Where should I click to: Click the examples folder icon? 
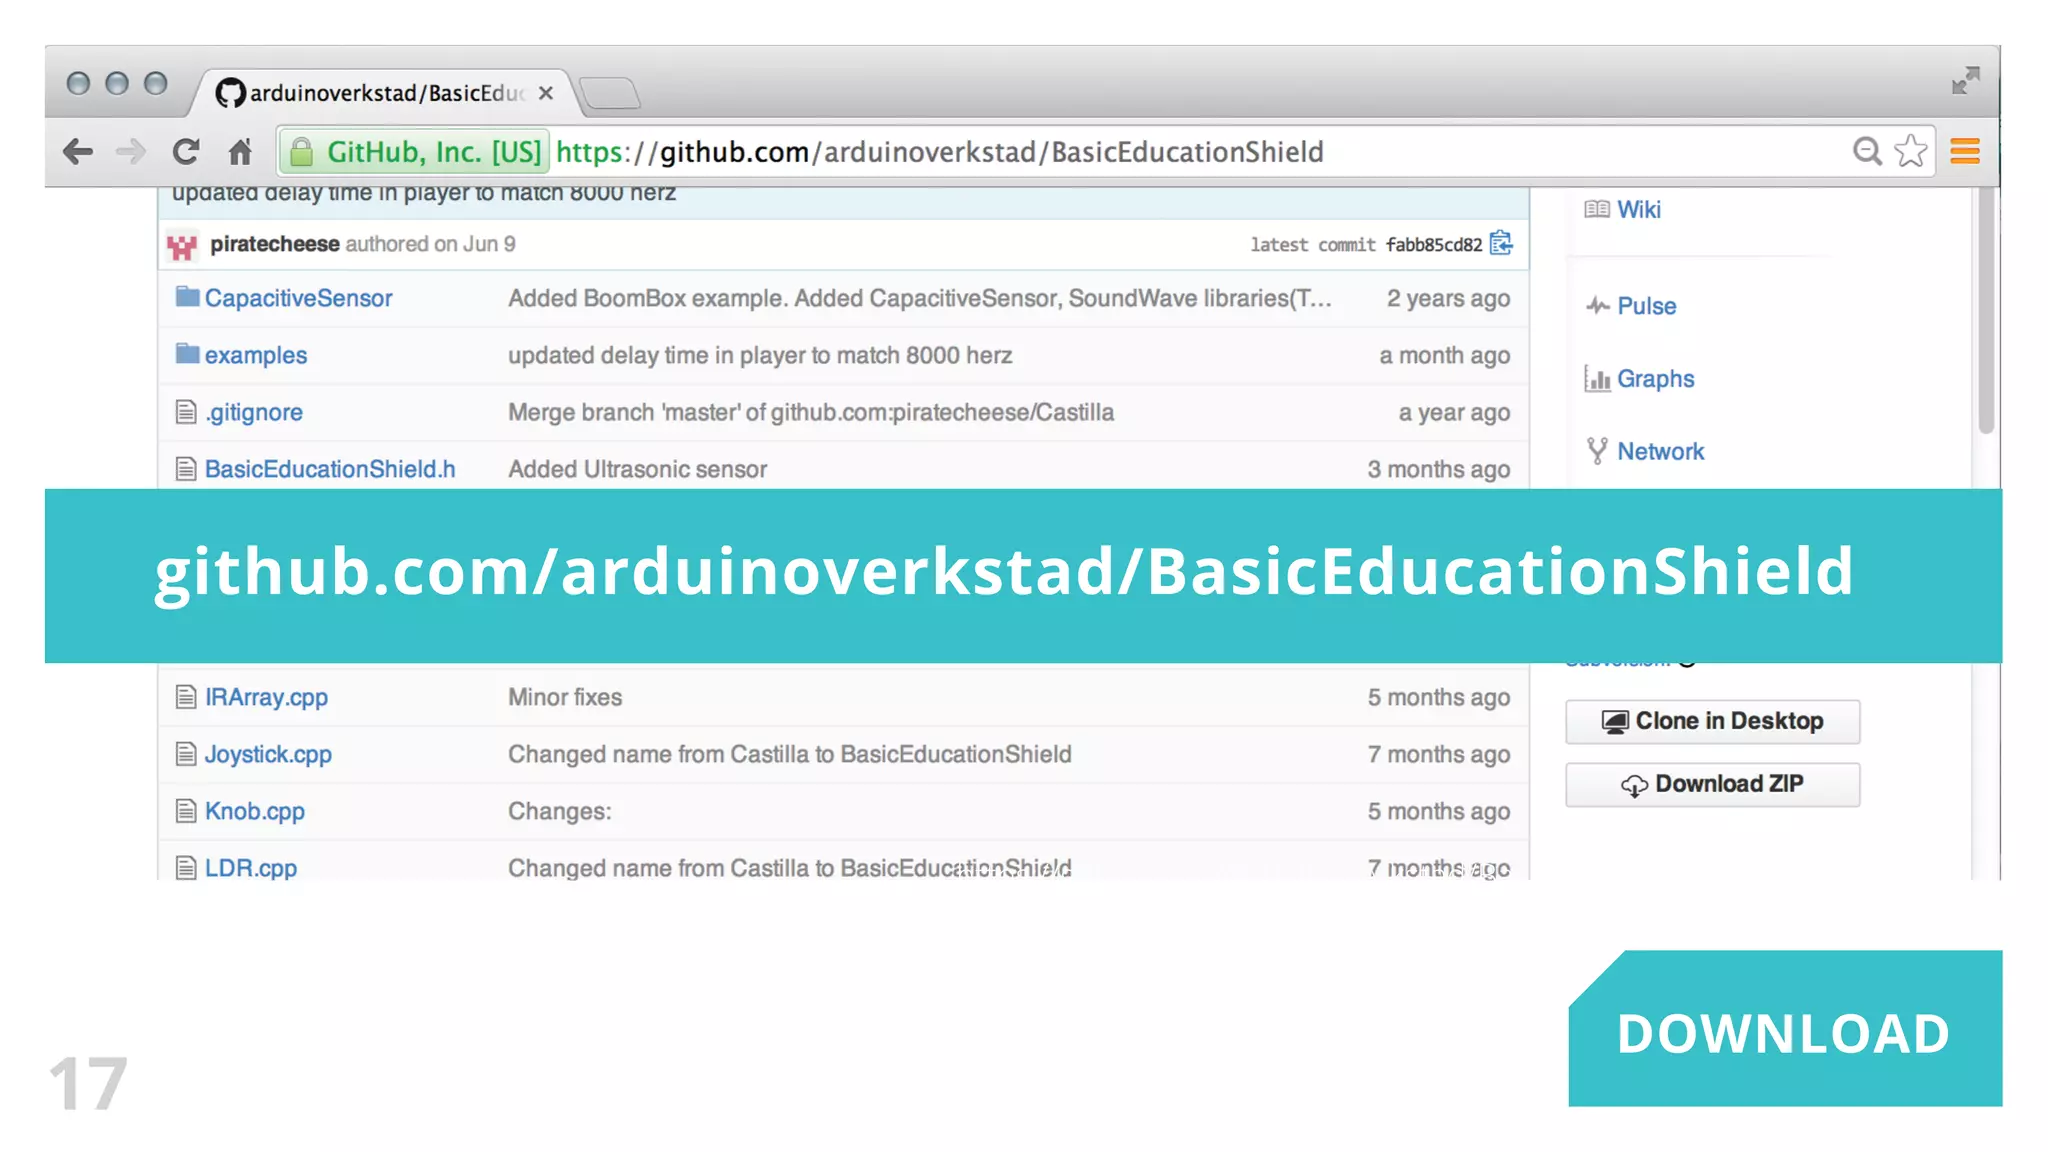[187, 353]
